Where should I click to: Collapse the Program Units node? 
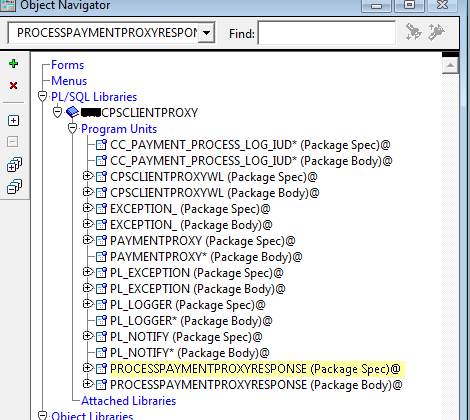(72, 129)
